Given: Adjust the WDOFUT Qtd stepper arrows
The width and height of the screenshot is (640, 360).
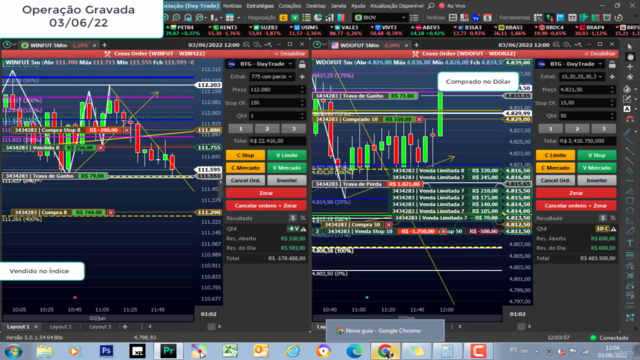Looking at the screenshot, I should (x=612, y=116).
